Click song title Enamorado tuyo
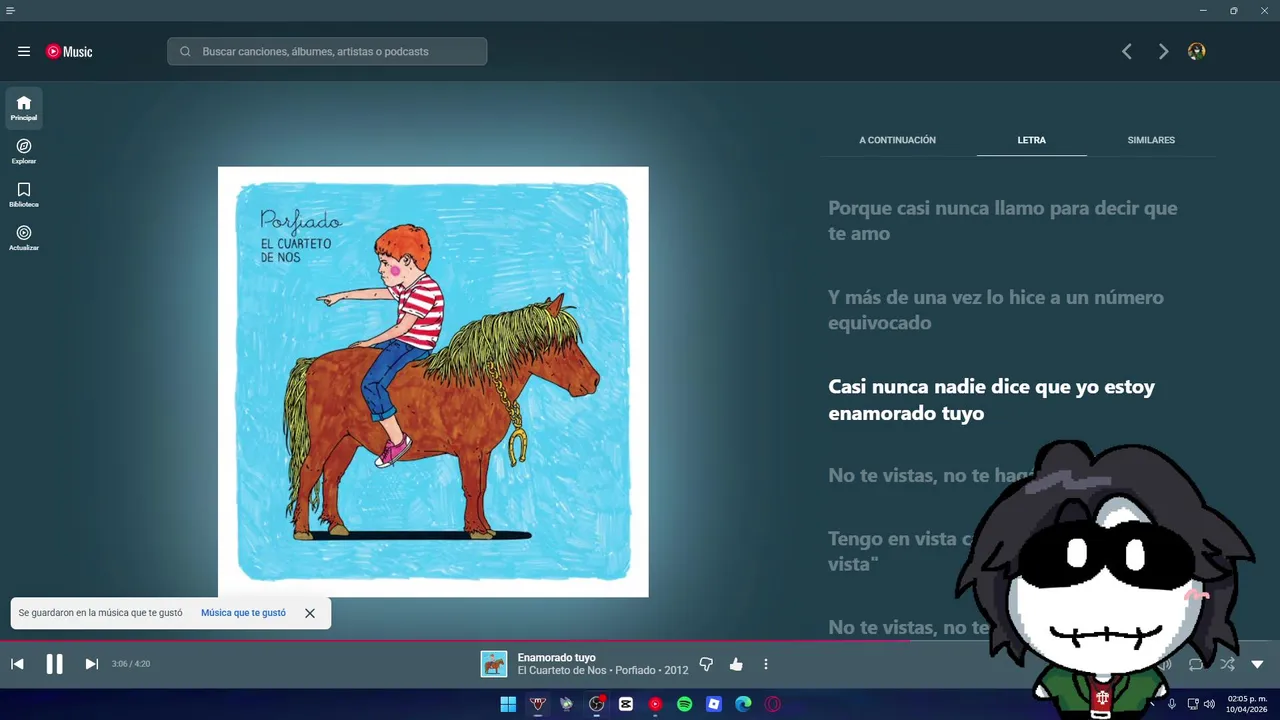Viewport: 1280px width, 720px height. pos(556,657)
